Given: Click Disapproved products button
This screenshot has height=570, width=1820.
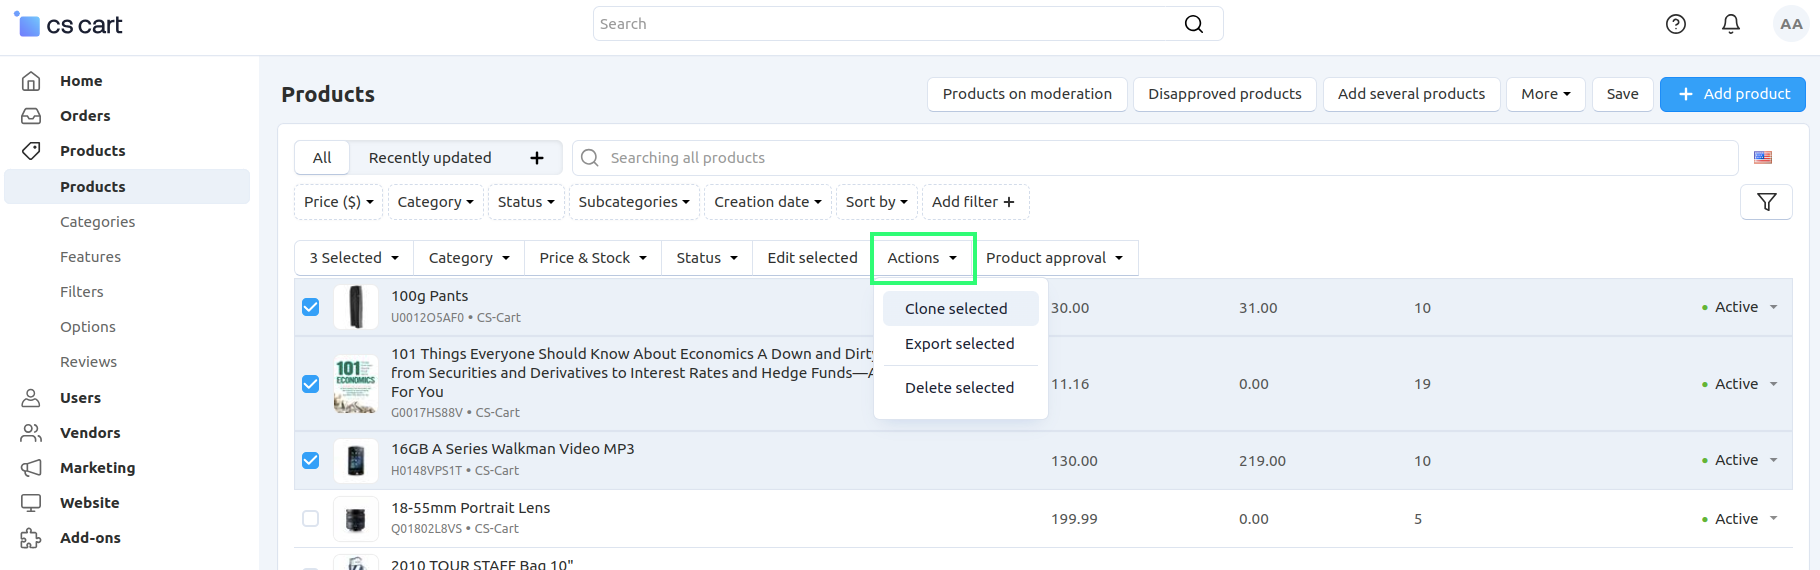Looking at the screenshot, I should [x=1225, y=94].
